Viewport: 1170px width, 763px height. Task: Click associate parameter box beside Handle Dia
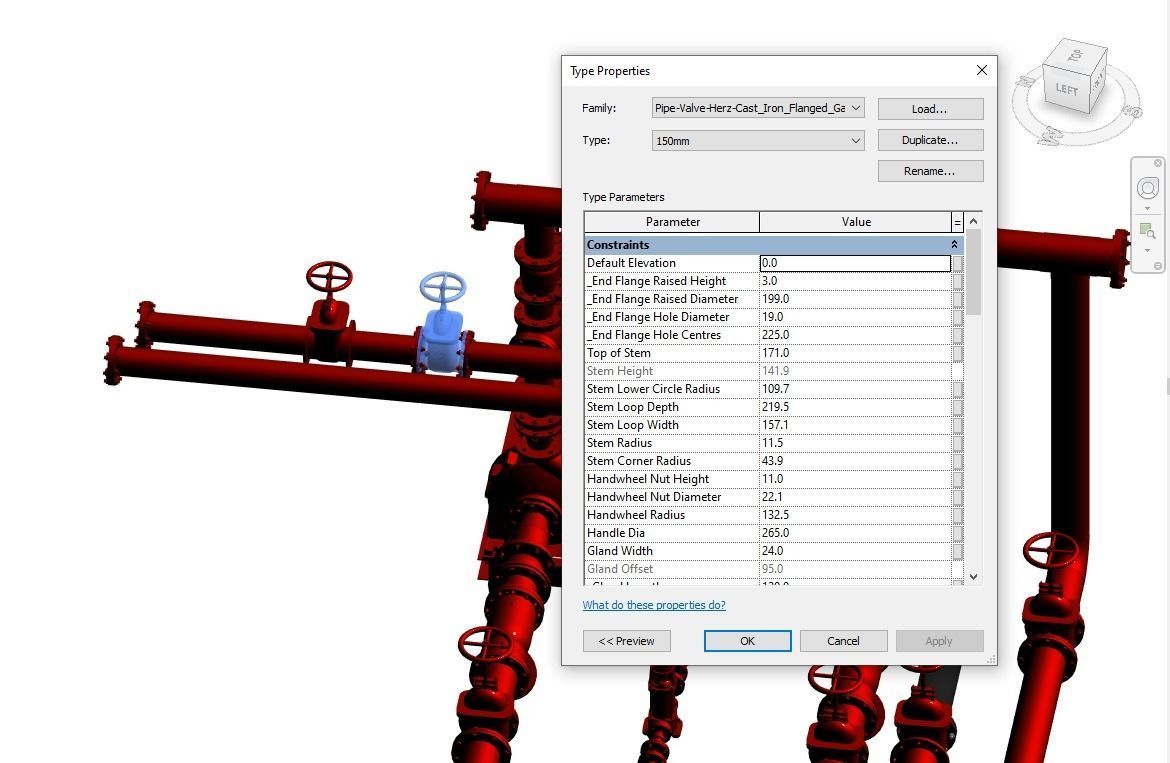click(957, 533)
